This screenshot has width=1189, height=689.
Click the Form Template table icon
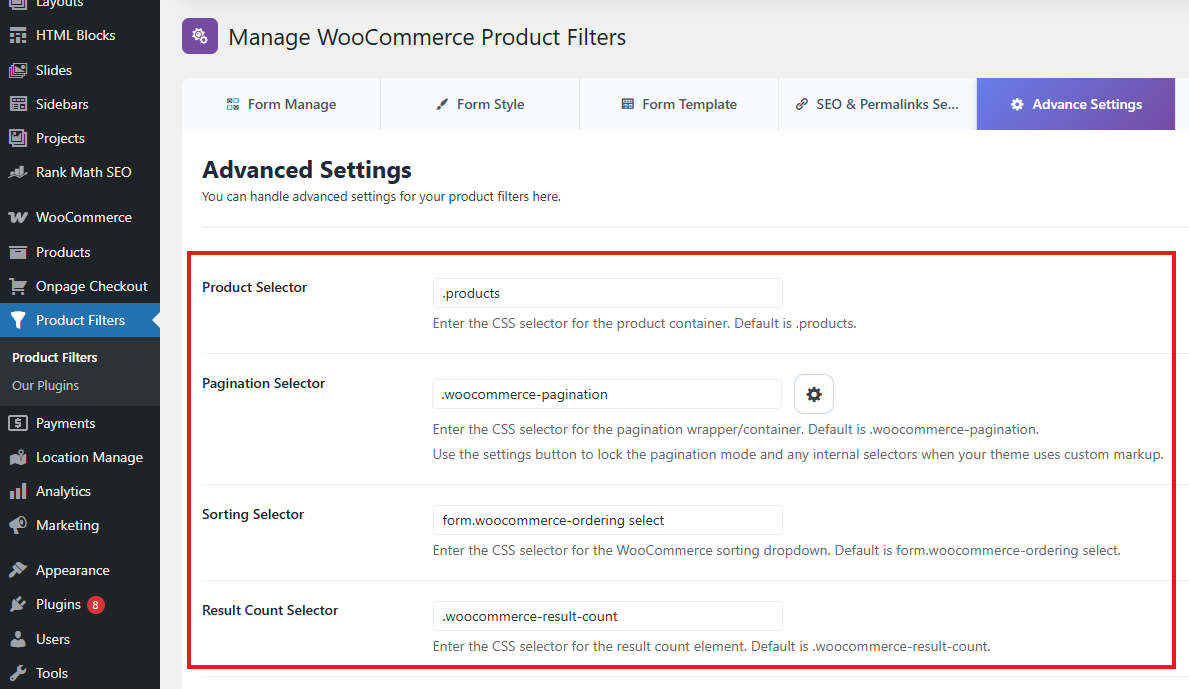[627, 104]
